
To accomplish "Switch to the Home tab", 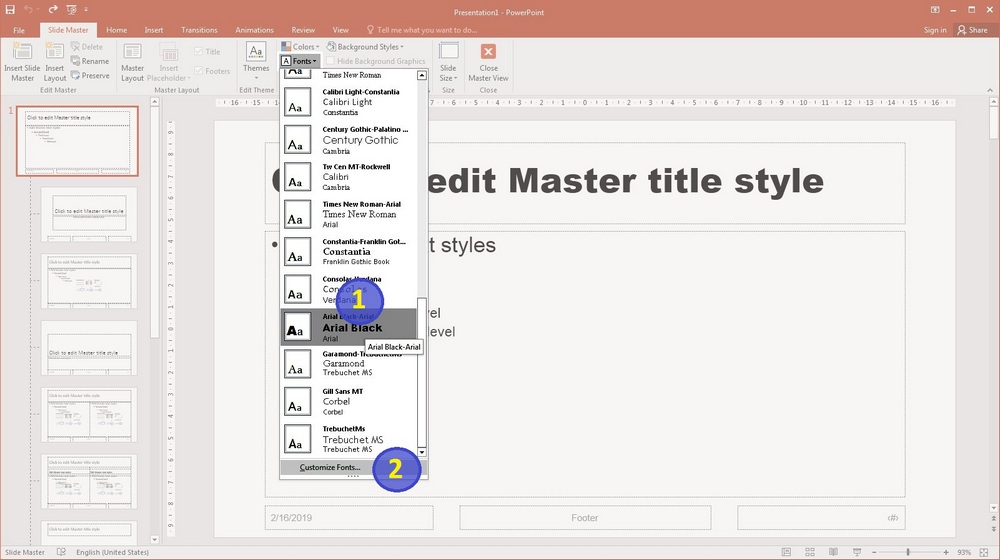I will [116, 30].
